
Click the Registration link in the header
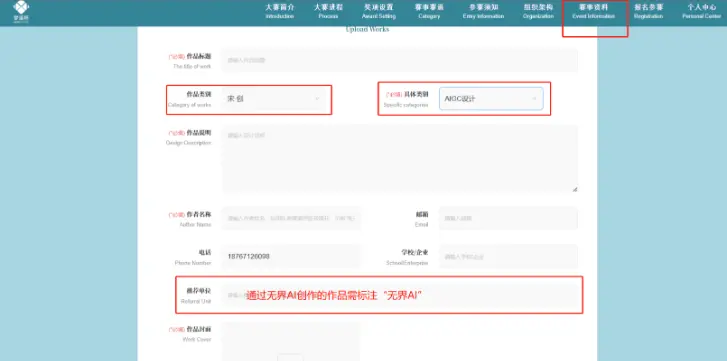tap(649, 12)
